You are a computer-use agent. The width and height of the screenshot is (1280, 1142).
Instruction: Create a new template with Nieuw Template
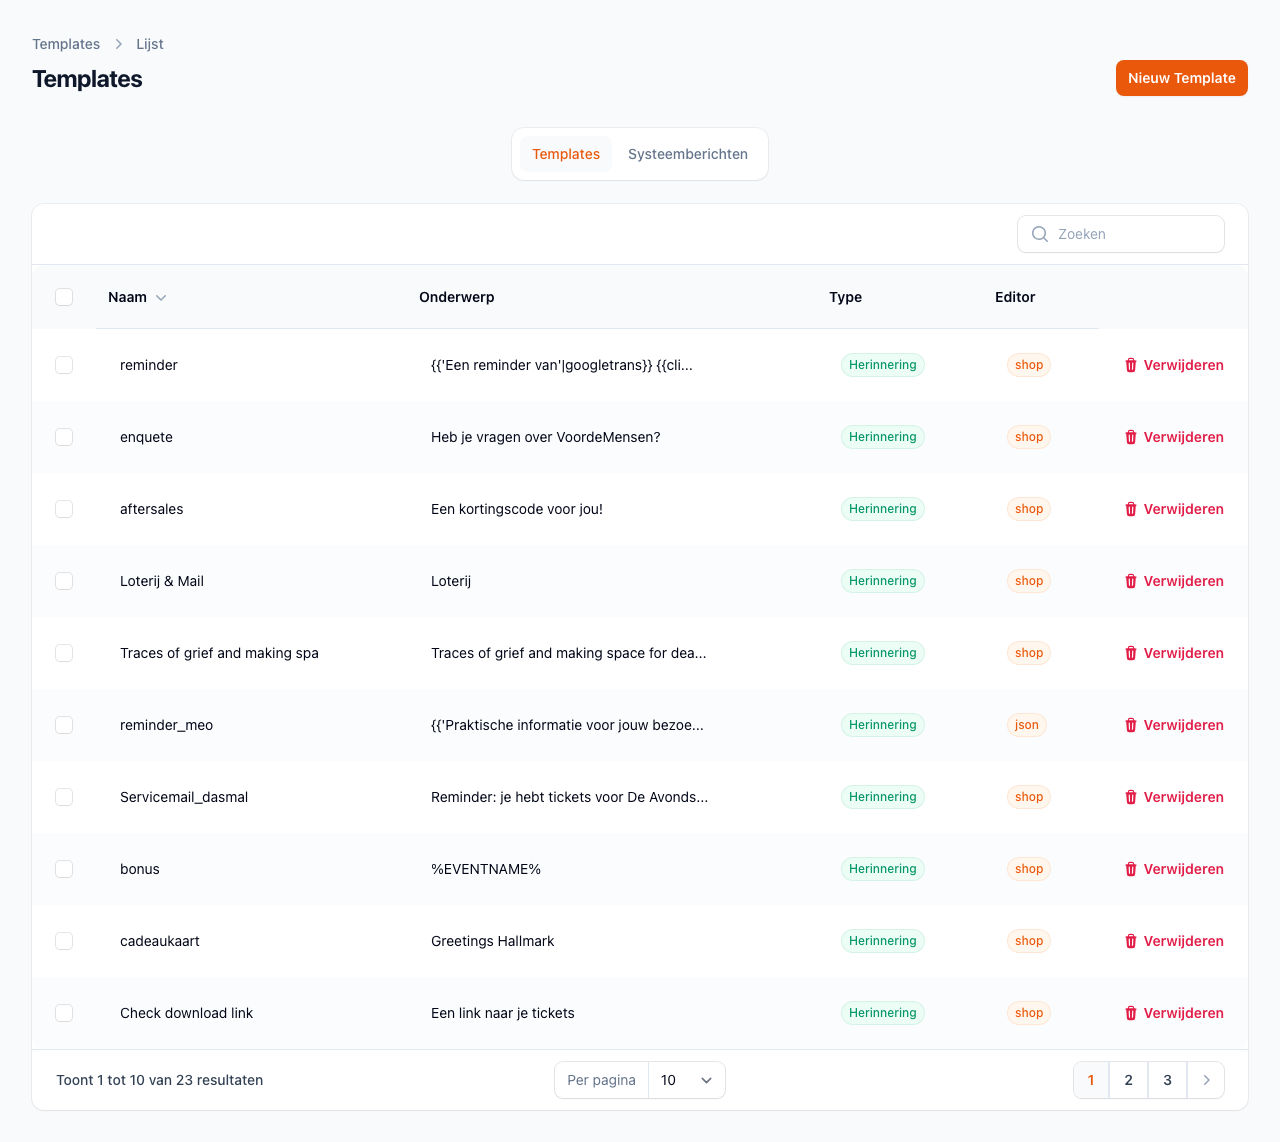tap(1181, 78)
